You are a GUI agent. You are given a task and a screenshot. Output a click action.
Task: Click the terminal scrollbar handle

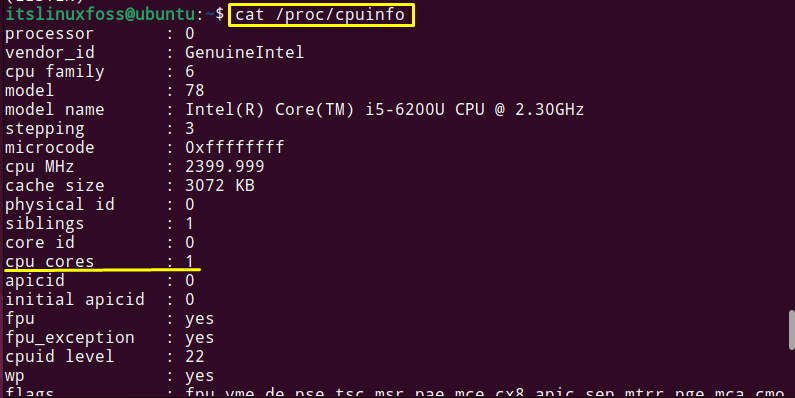pyautogui.click(x=791, y=330)
